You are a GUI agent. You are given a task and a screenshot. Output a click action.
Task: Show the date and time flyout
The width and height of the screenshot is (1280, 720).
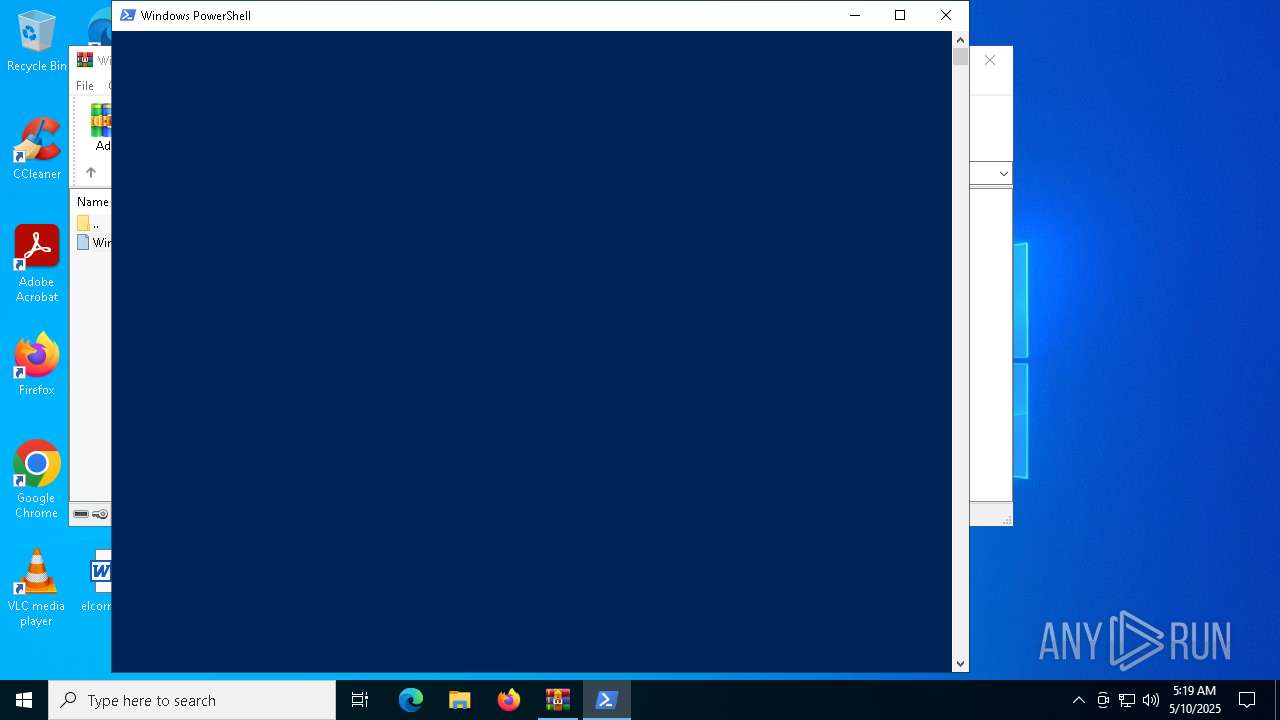pos(1195,700)
